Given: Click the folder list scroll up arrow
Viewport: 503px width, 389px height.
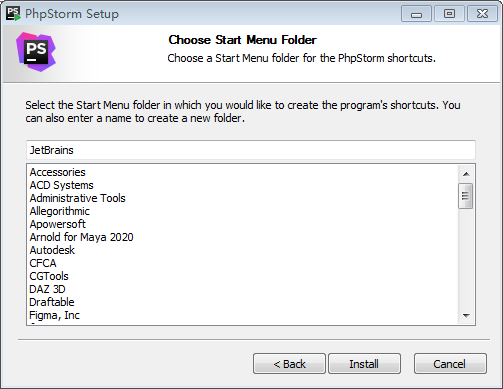Looking at the screenshot, I should tap(466, 174).
